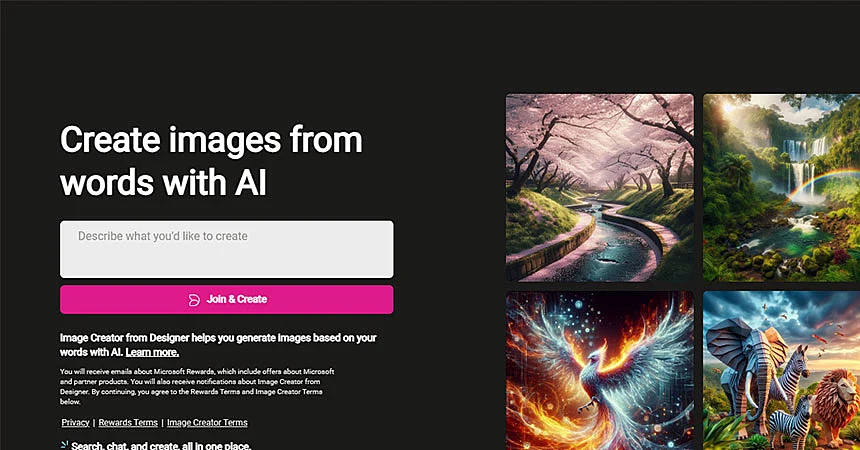Open the Privacy link
860x450 pixels.
75,423
